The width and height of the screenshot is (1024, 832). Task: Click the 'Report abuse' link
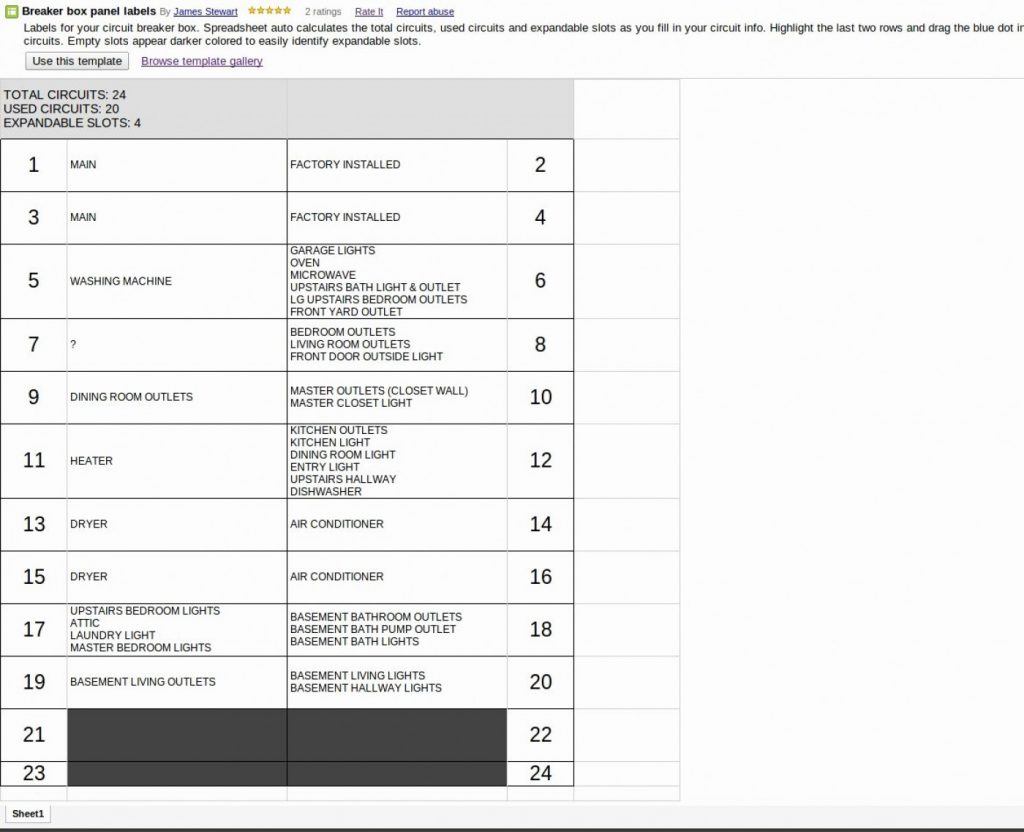tap(424, 12)
